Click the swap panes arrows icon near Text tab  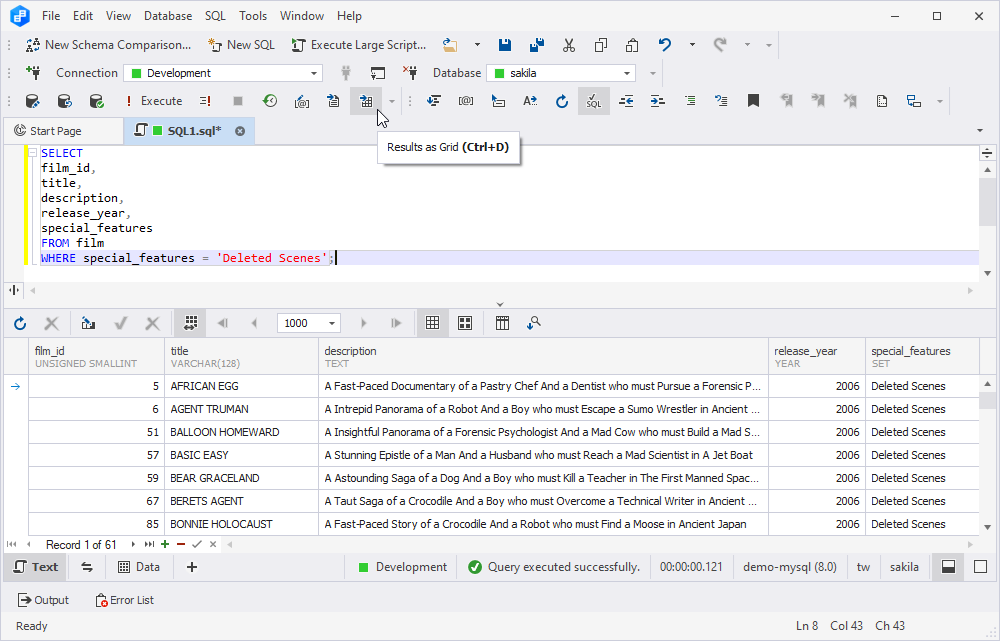(x=87, y=567)
